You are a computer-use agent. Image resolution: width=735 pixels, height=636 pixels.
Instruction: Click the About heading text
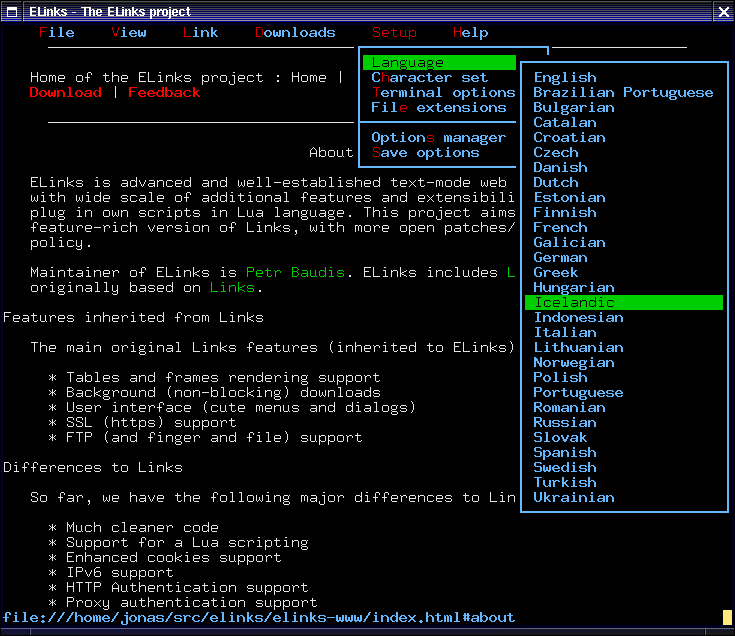click(331, 152)
